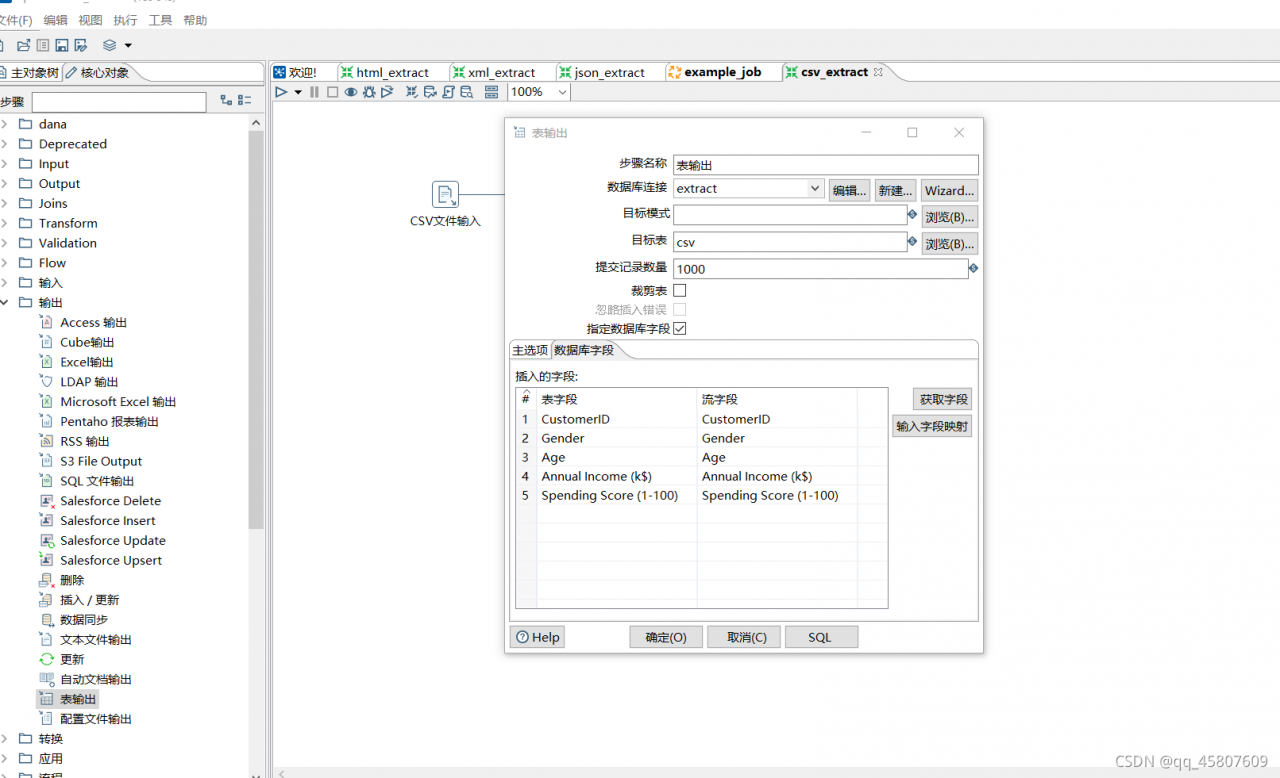1280x778 pixels.
Task: Open a file with the toolbar open icon
Action: tap(23, 45)
